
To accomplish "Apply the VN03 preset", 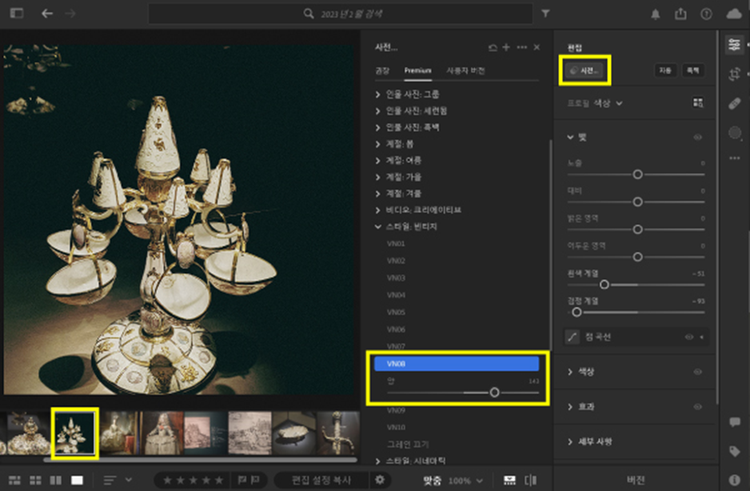I will pyautogui.click(x=396, y=278).
